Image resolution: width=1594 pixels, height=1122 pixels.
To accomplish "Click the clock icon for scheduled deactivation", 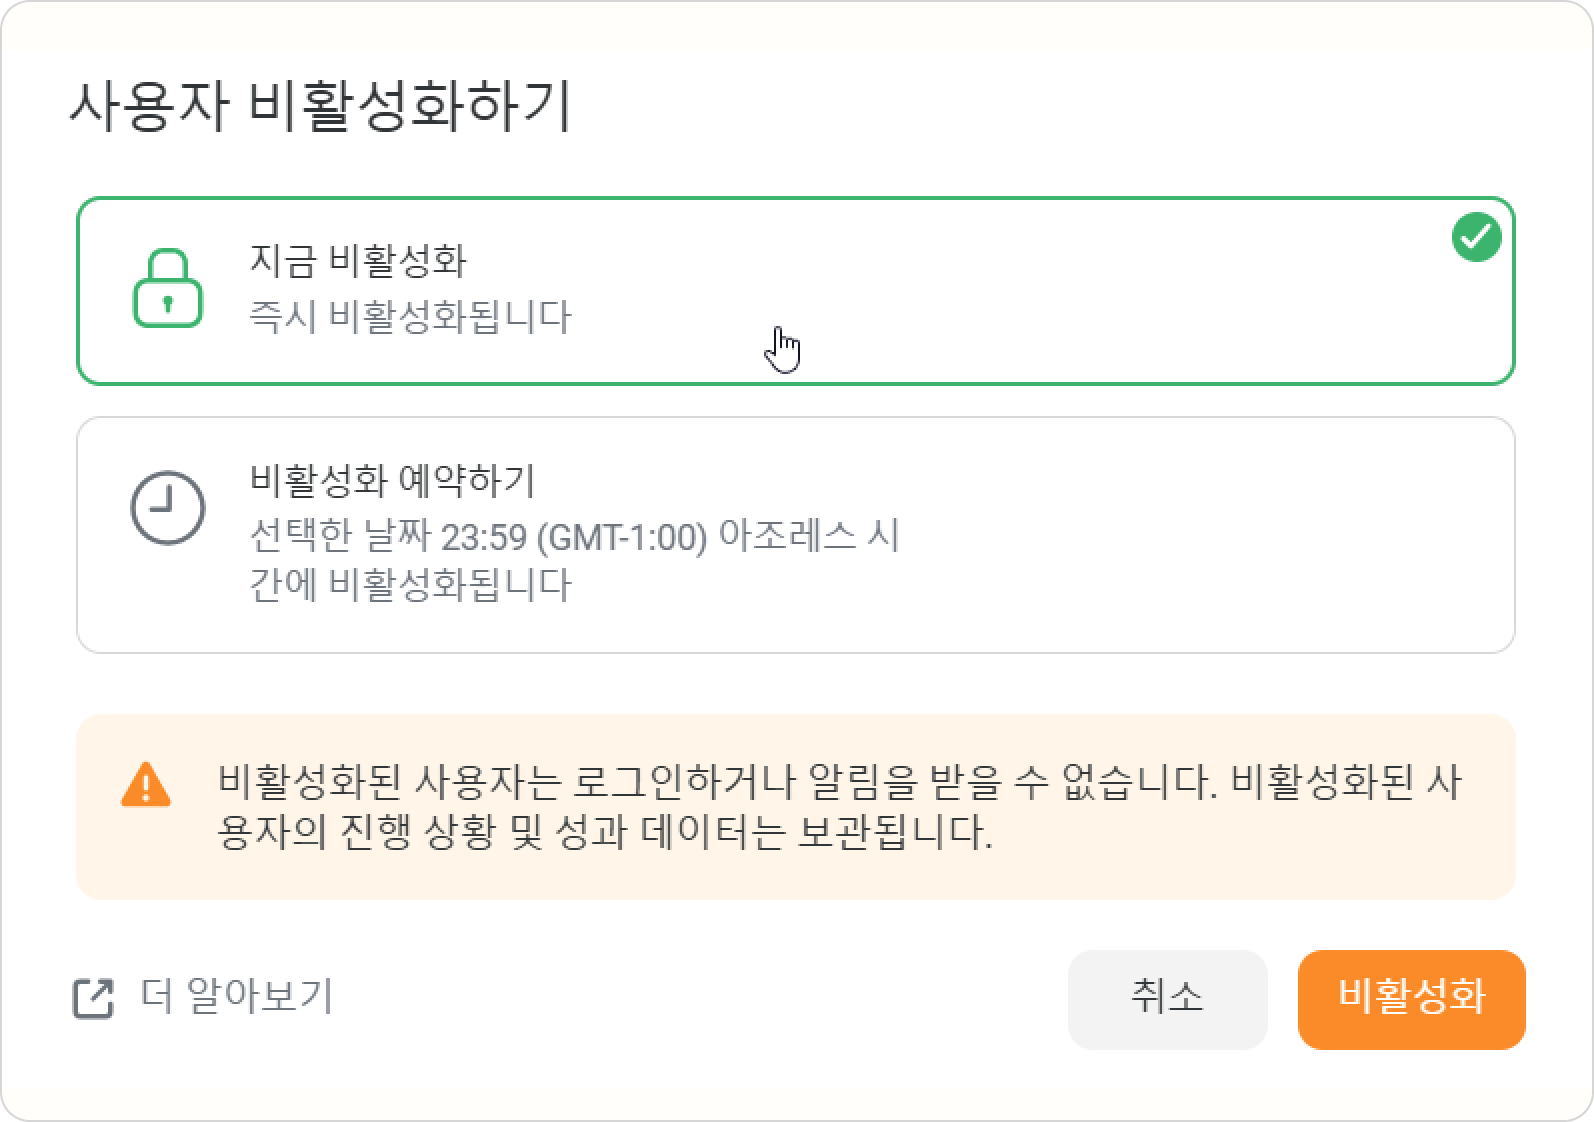I will (x=168, y=508).
